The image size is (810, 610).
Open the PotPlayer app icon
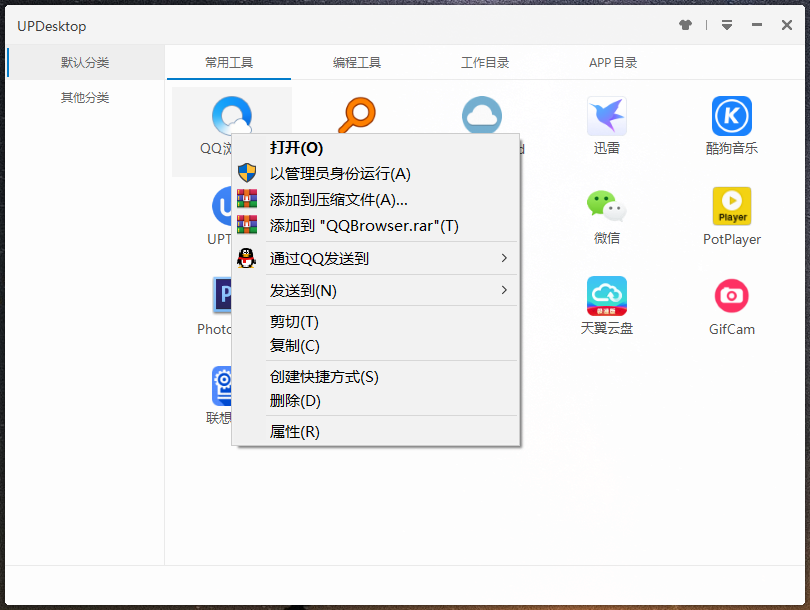pyautogui.click(x=731, y=206)
